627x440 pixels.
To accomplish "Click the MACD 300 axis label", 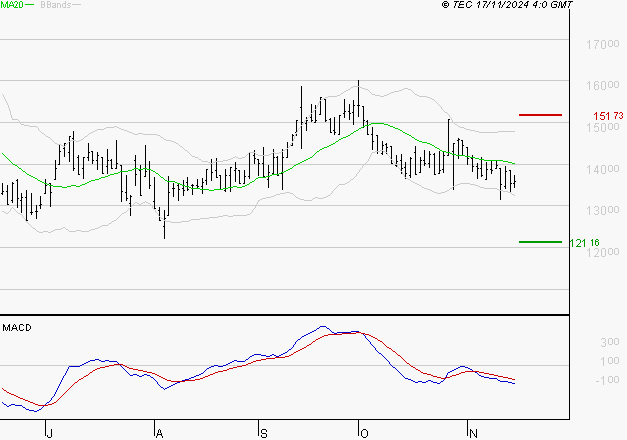I will 610,342.
